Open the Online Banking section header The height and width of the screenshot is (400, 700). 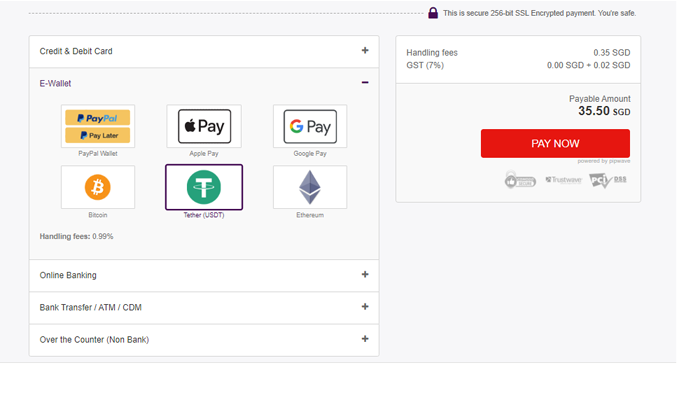(x=68, y=275)
